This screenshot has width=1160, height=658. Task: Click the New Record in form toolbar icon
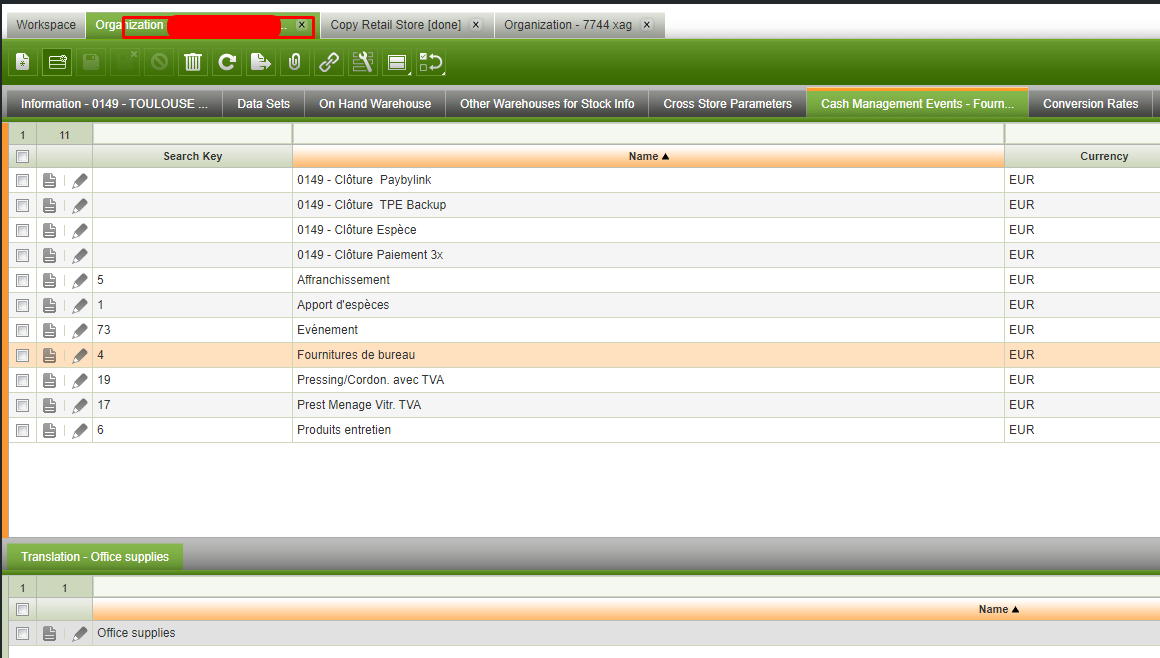pos(23,62)
